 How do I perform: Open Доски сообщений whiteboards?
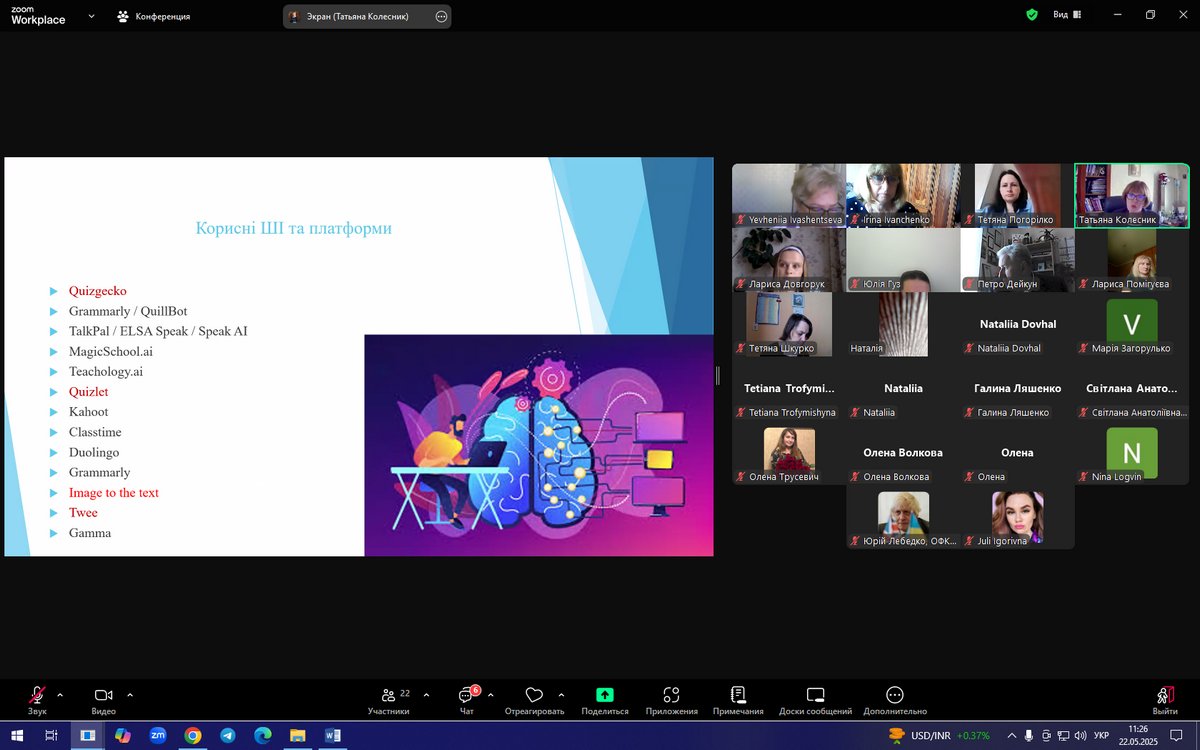pos(815,700)
